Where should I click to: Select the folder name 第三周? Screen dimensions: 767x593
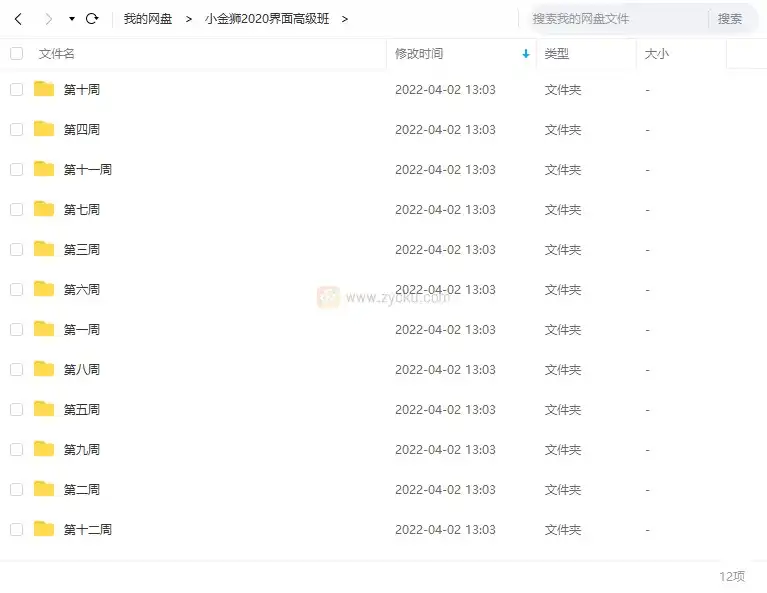tap(82, 250)
